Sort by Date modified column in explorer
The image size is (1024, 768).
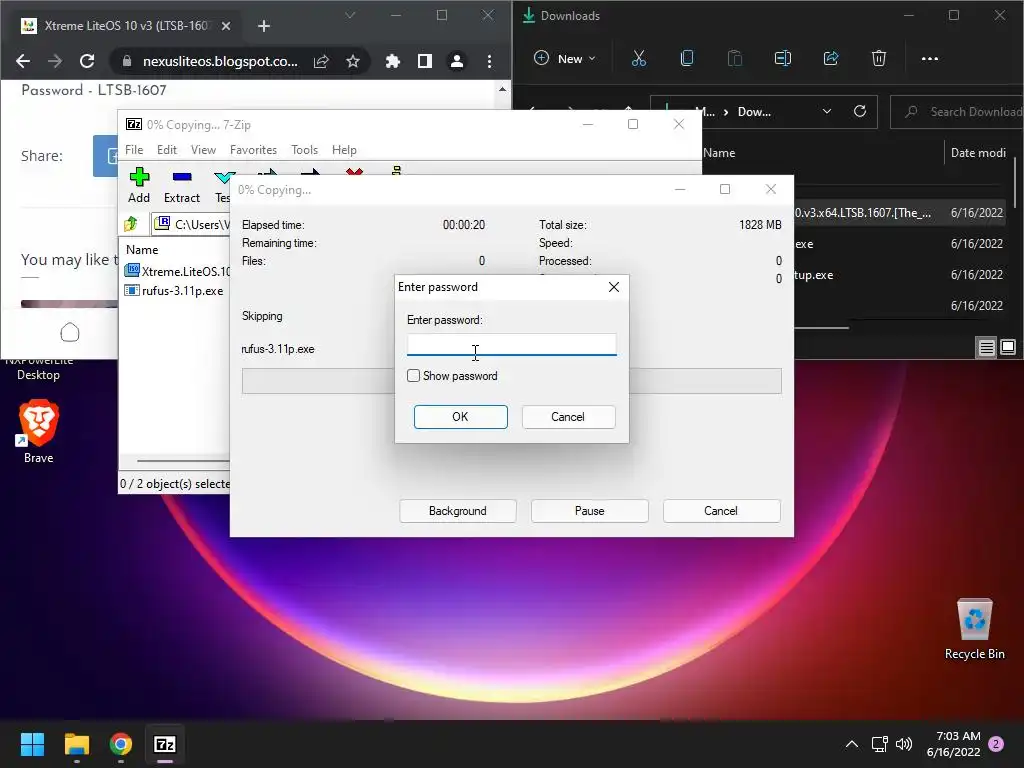[978, 153]
